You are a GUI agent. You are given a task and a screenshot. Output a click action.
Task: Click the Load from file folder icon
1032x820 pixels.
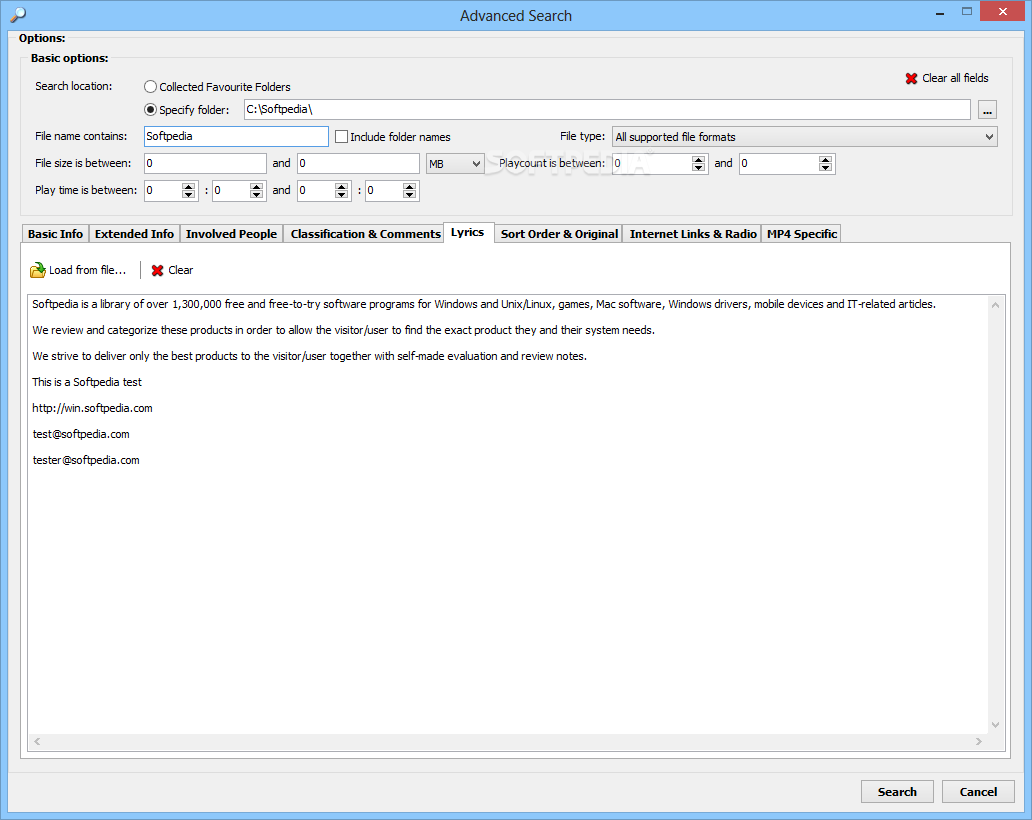[38, 270]
